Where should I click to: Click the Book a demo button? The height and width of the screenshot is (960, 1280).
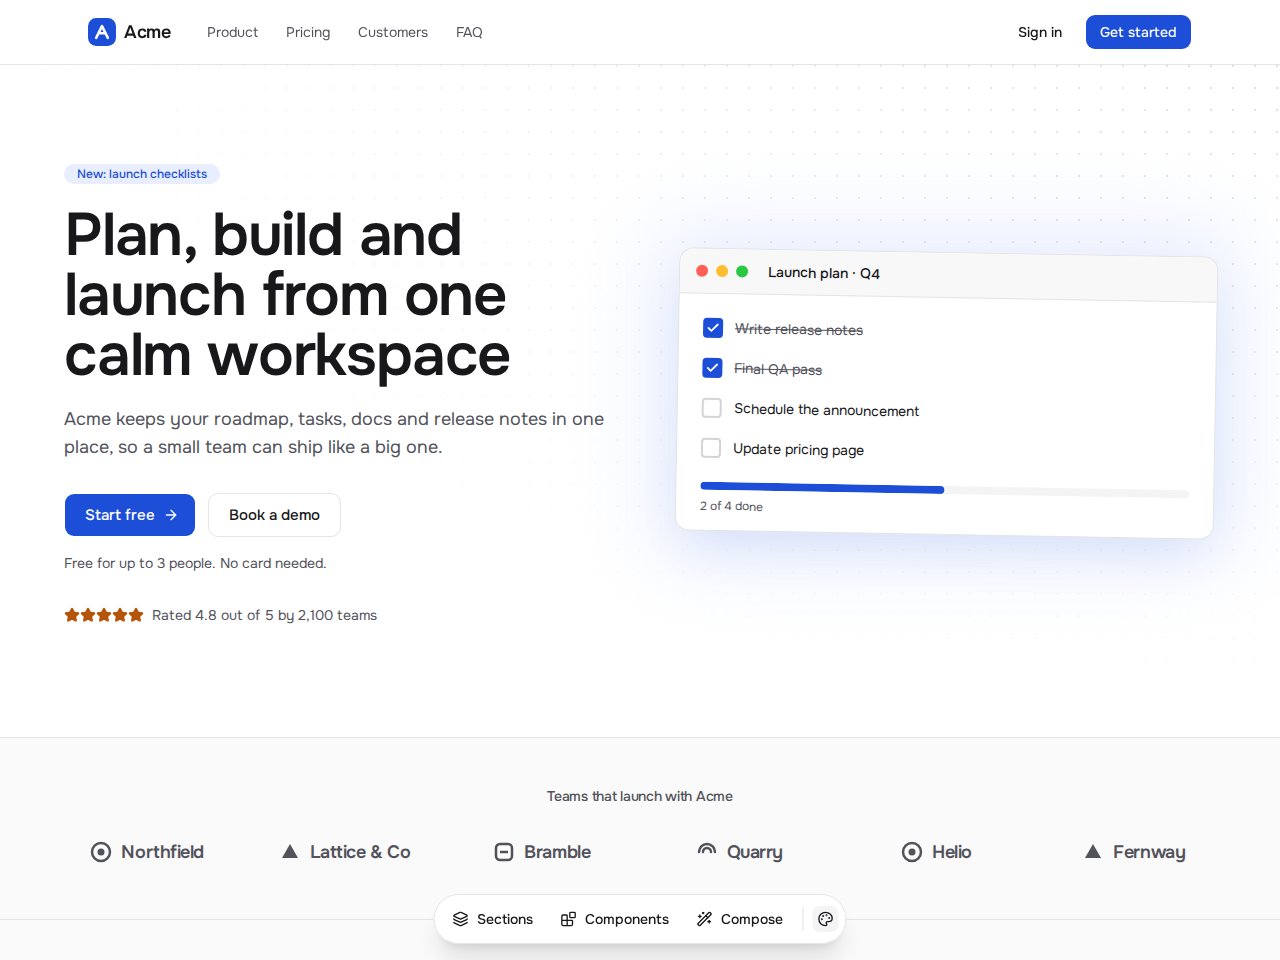pyautogui.click(x=274, y=515)
